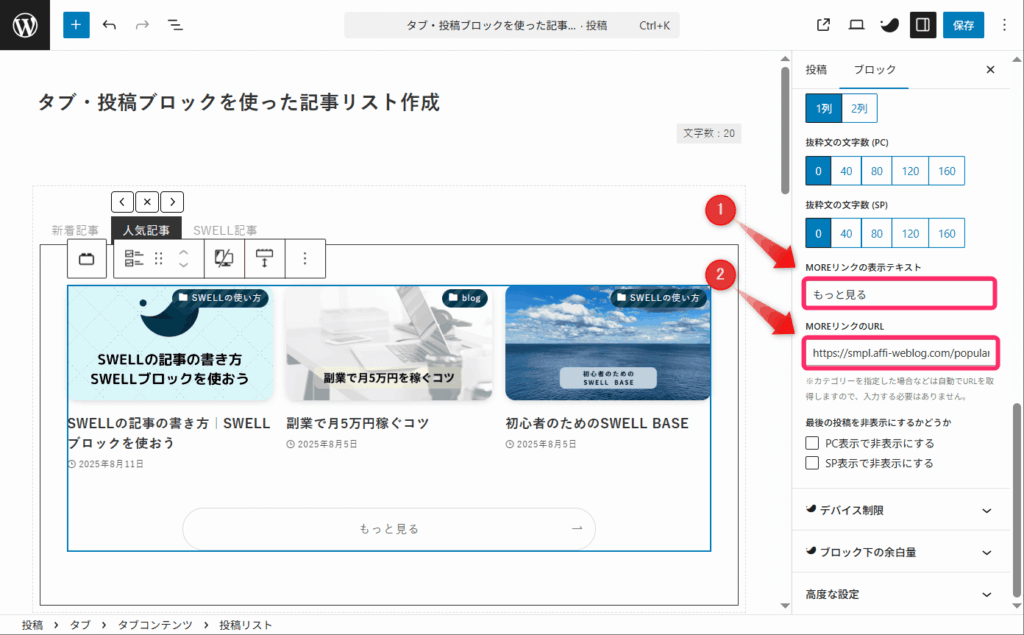1024x635 pixels.
Task: Delete the tab with X button
Action: [x=148, y=202]
